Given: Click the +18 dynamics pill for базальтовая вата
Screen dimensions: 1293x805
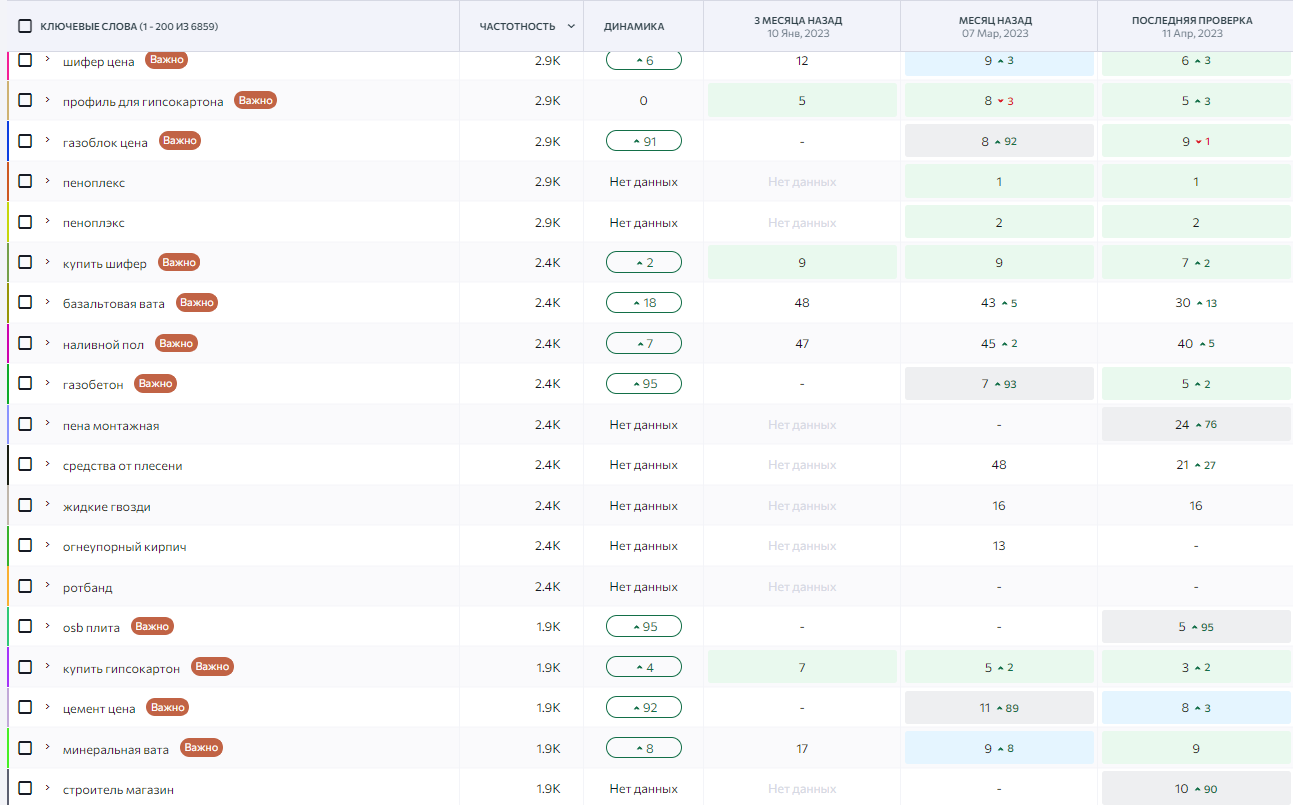Looking at the screenshot, I should pos(644,302).
